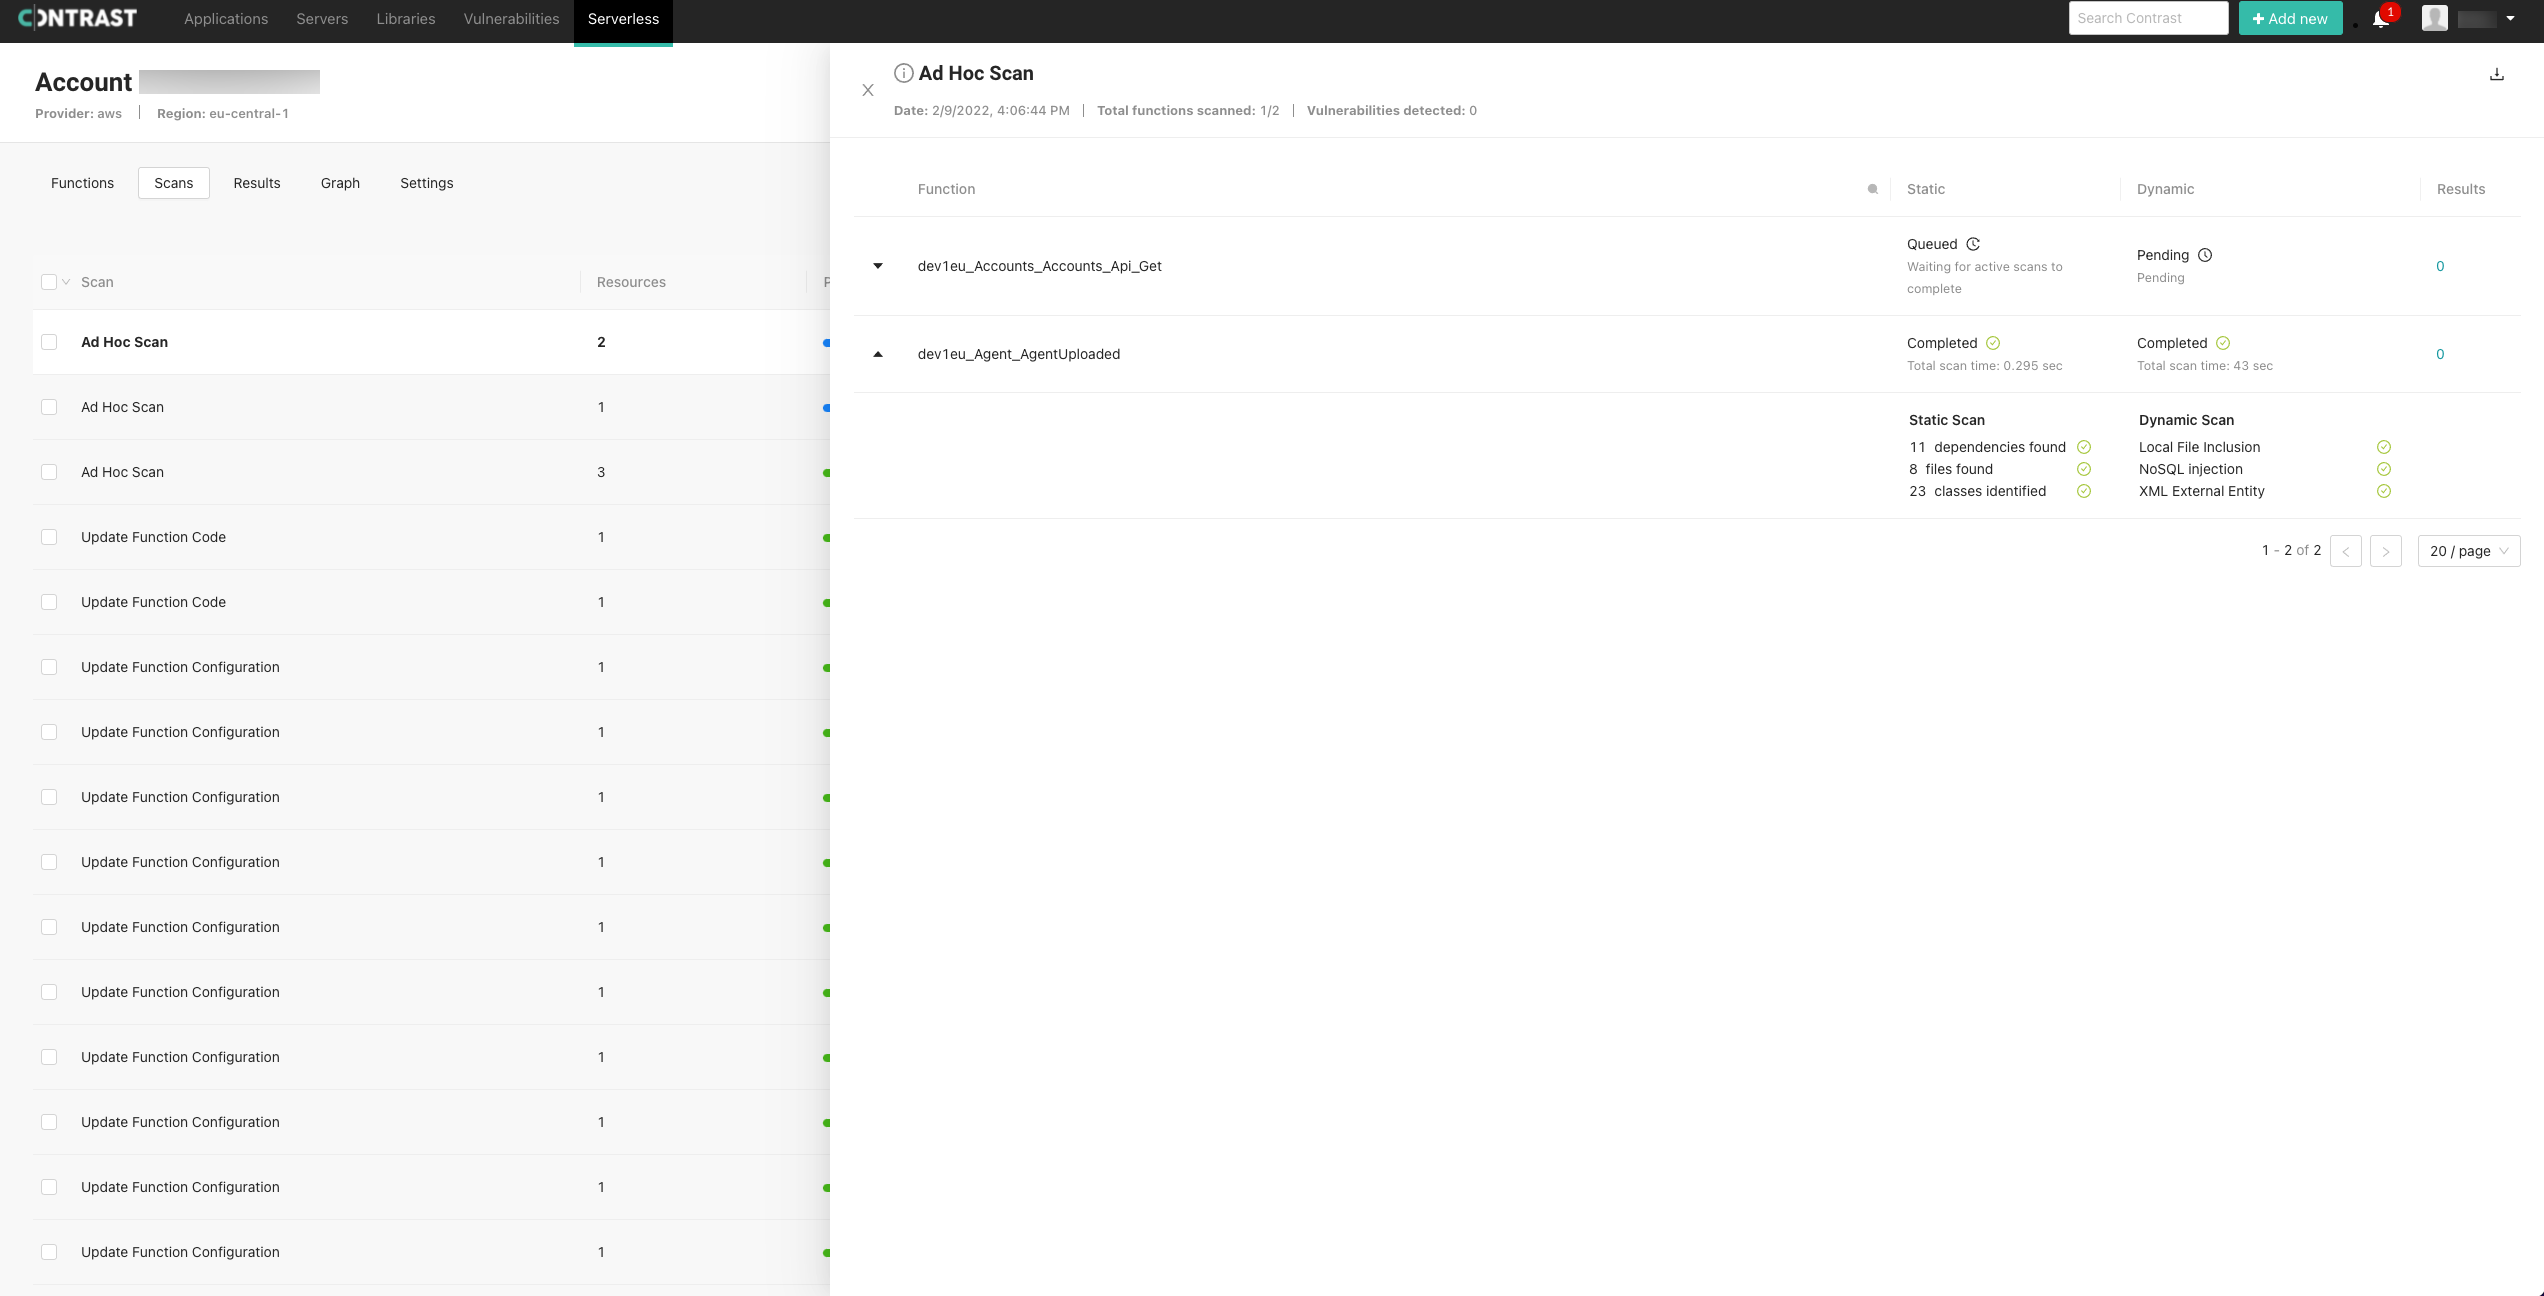2544x1296 pixels.
Task: Click the 0 results link for dev1eu_Agent_AgentUploaded
Action: click(x=2440, y=353)
